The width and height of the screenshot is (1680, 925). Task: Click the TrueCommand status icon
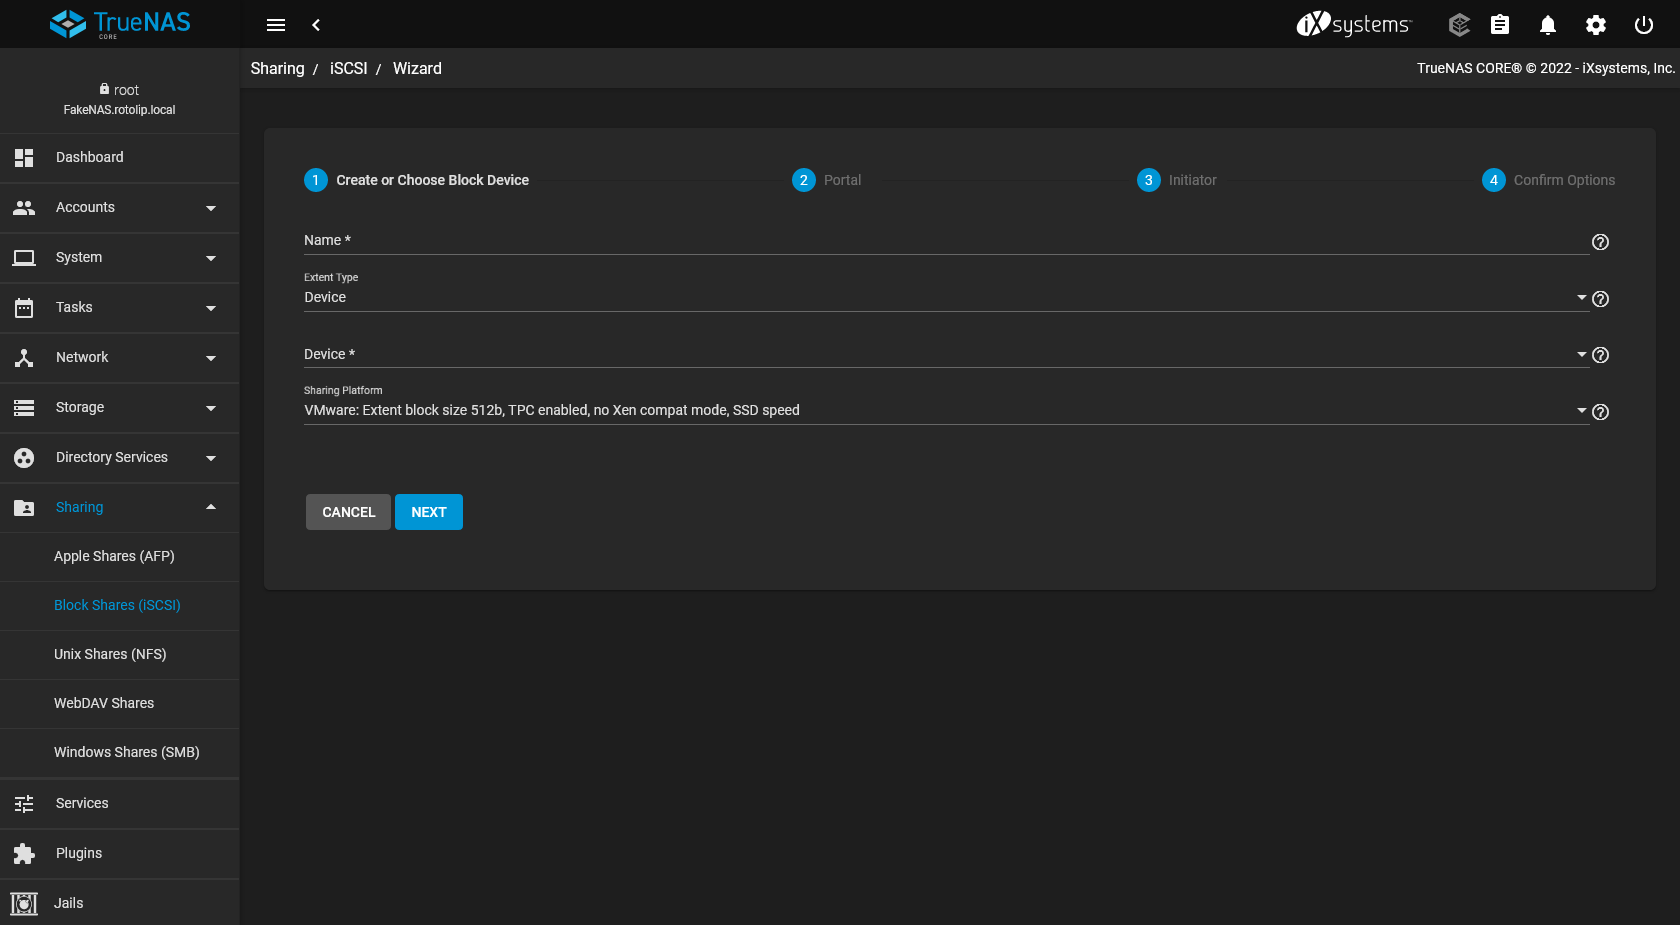(x=1458, y=24)
